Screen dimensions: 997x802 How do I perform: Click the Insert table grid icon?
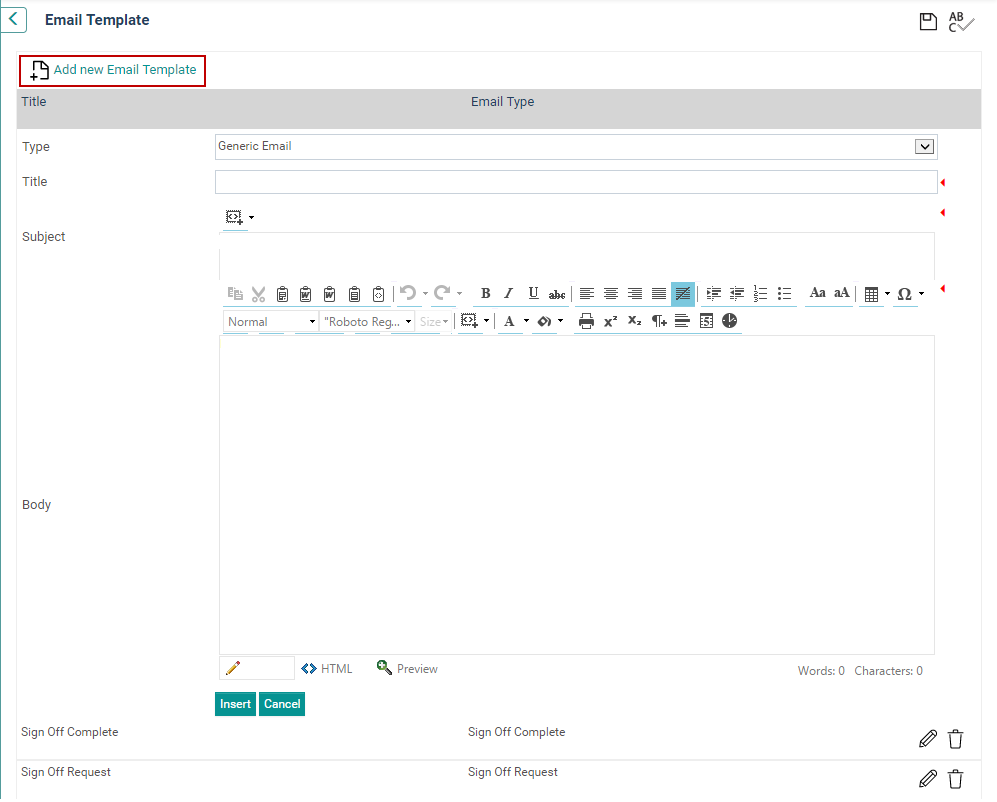[x=872, y=294]
